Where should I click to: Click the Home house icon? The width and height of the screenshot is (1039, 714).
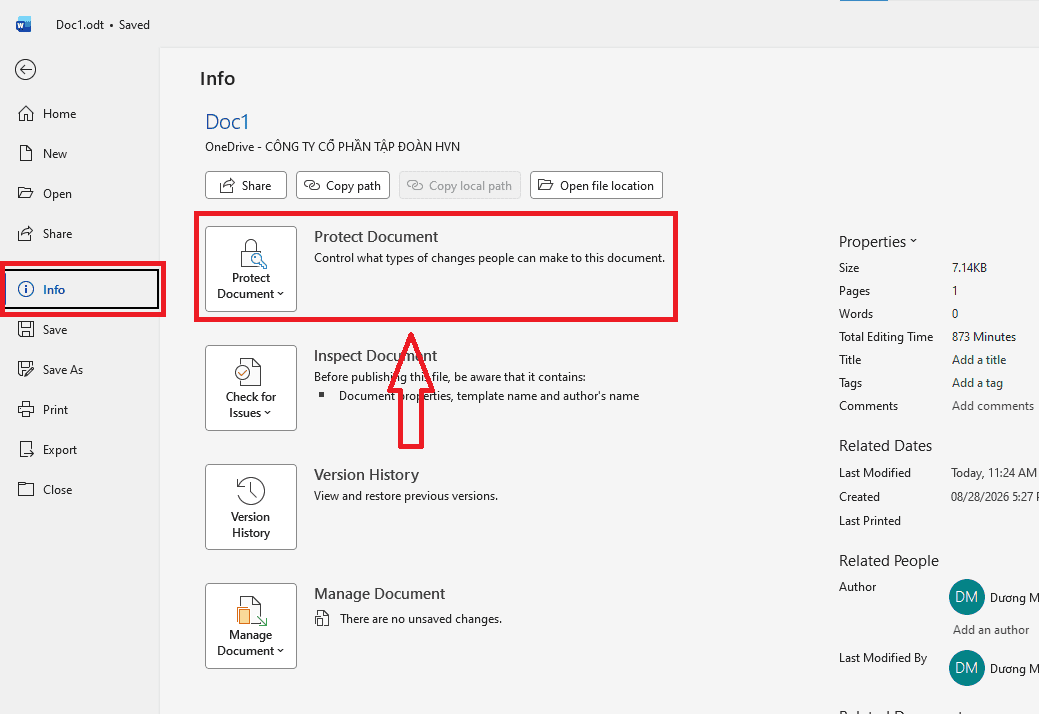tap(26, 114)
